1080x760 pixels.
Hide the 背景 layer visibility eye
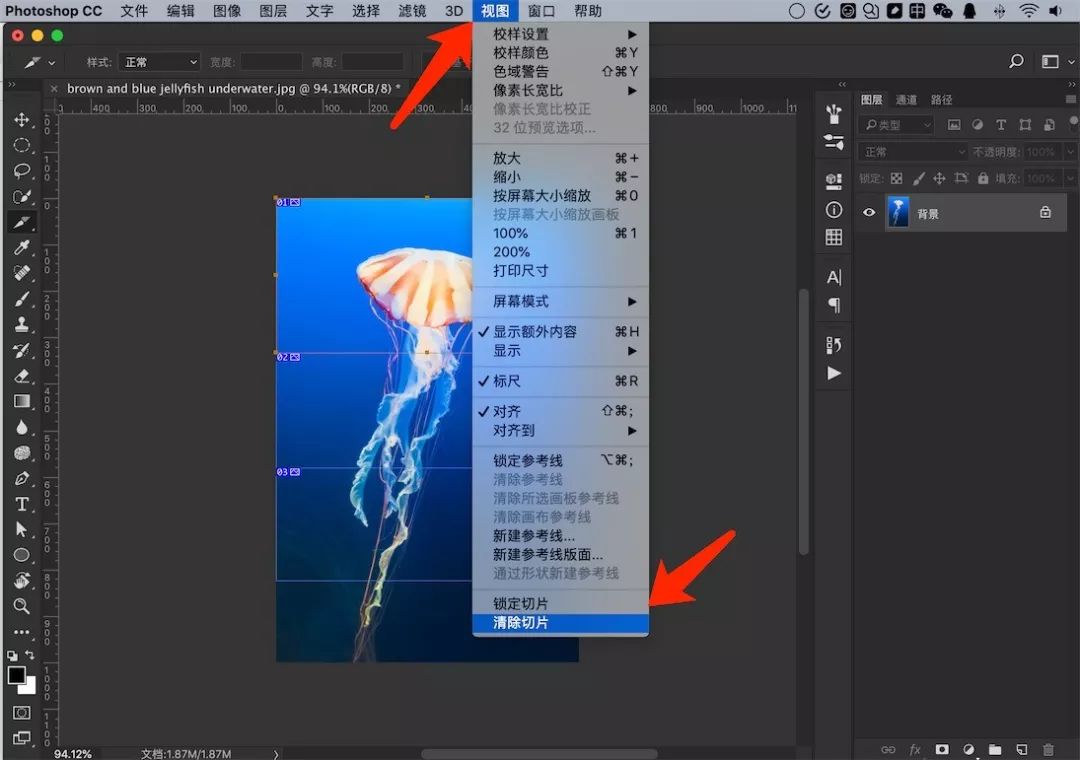869,212
